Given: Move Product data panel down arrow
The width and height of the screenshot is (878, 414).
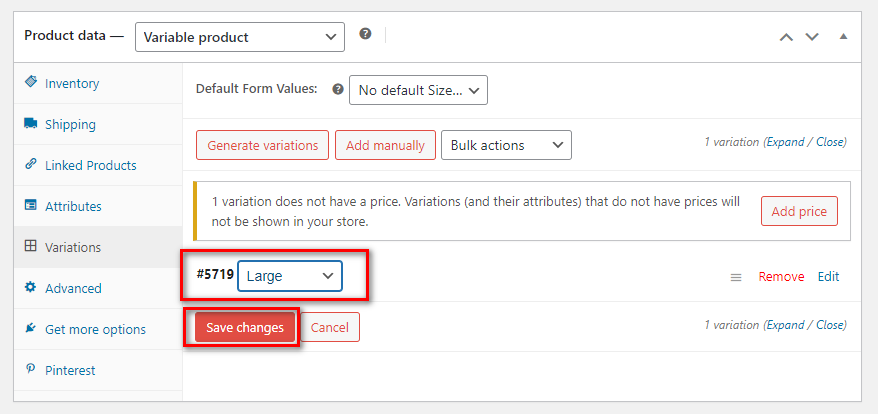Looking at the screenshot, I should 812,37.
